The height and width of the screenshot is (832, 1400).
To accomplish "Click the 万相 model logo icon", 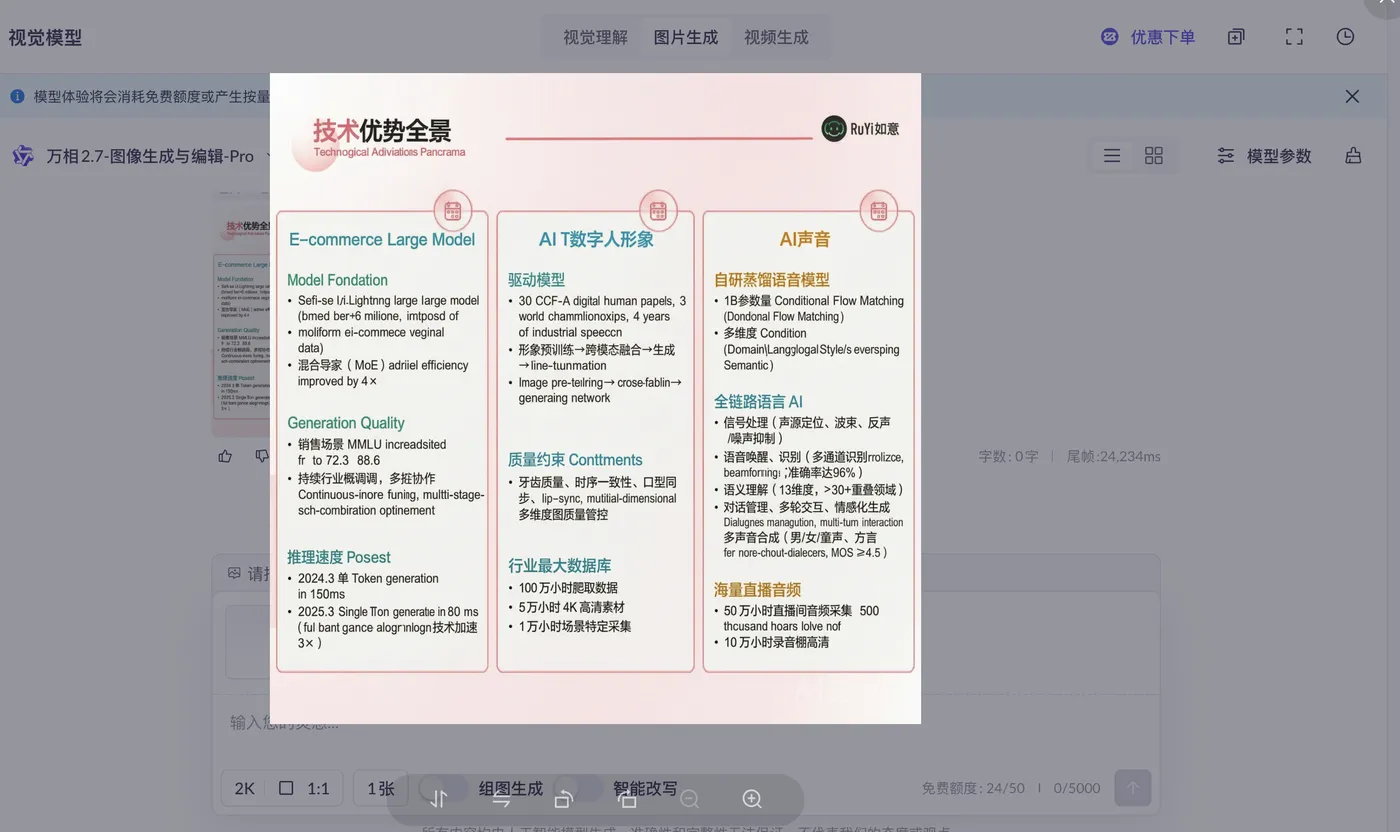I will pos(23,156).
